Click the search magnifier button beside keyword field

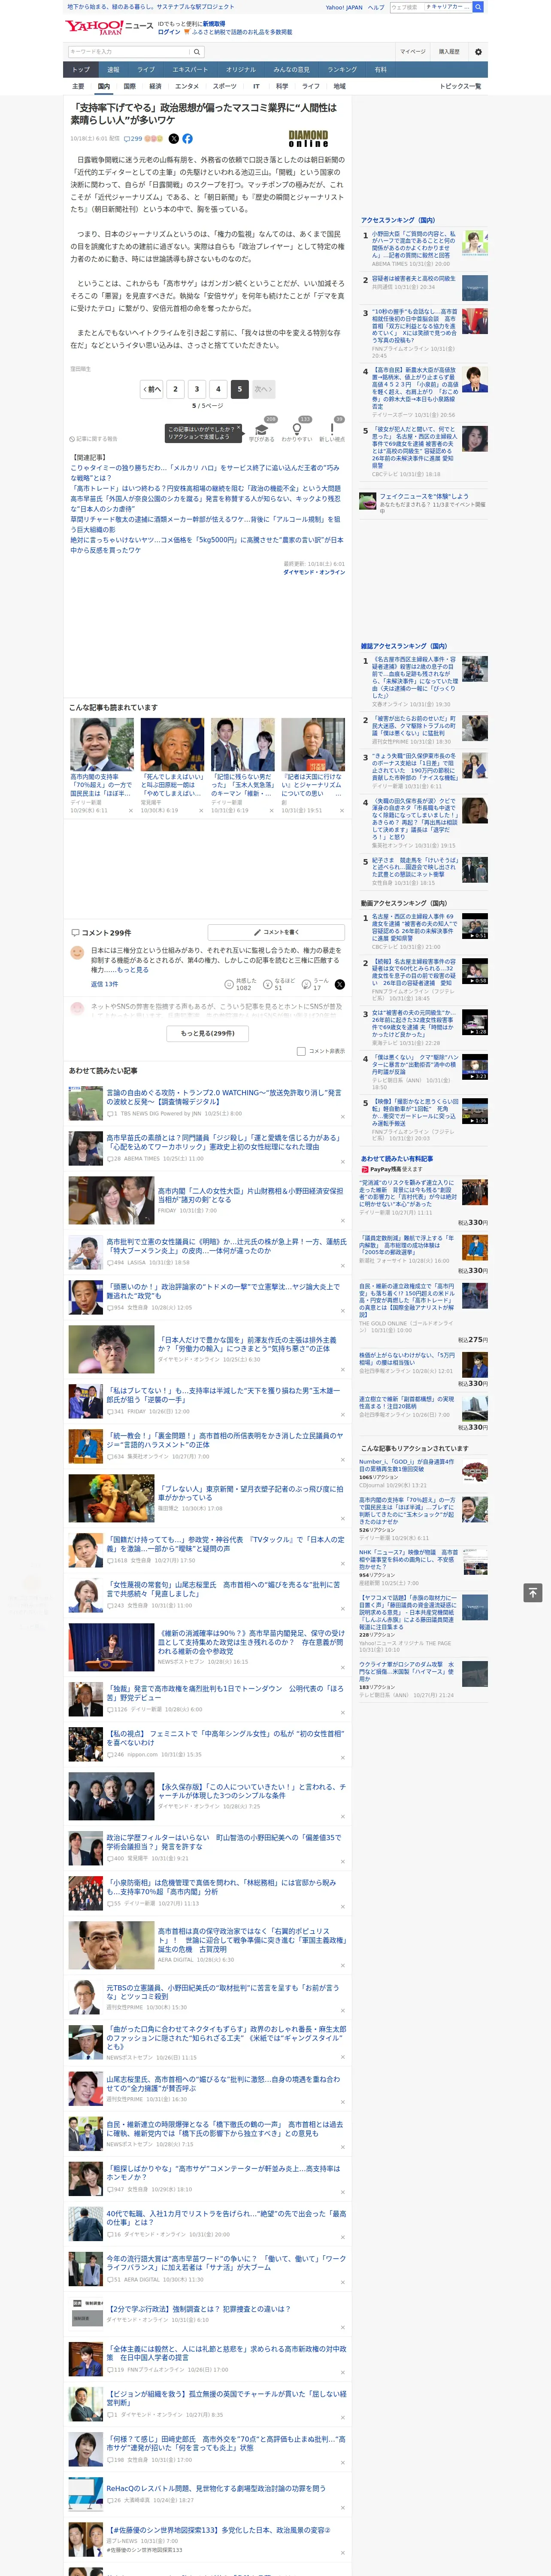(197, 51)
